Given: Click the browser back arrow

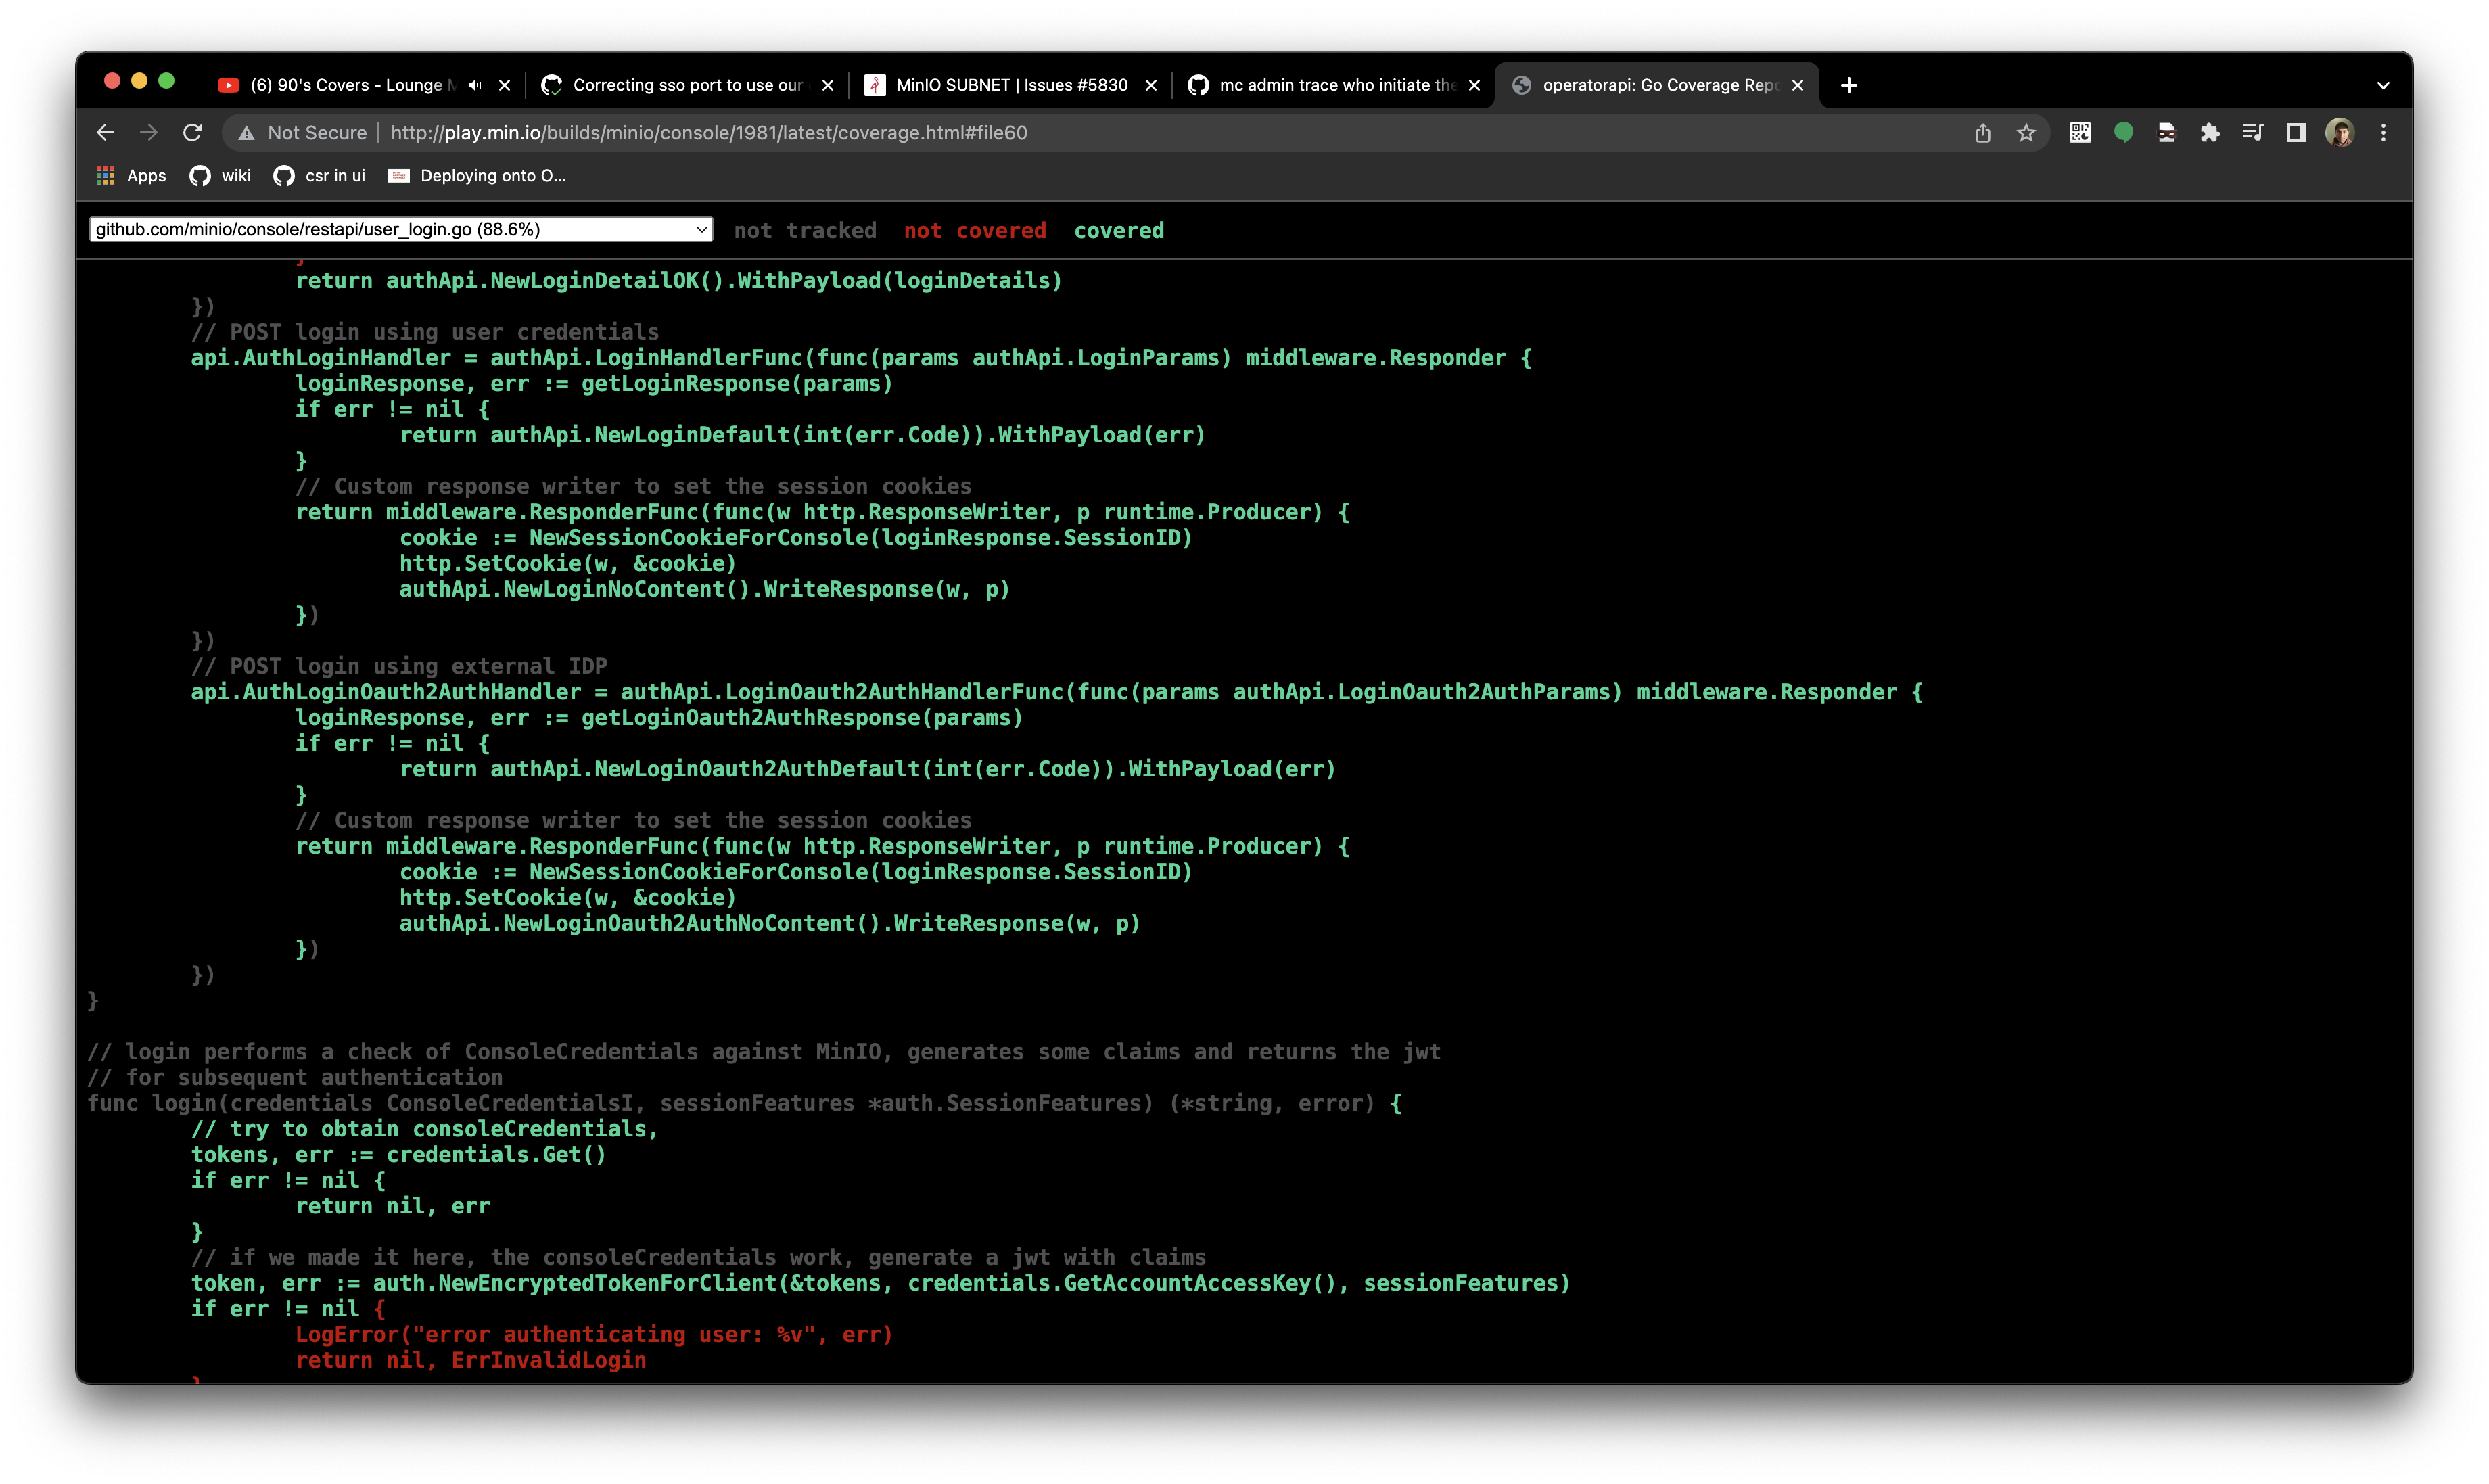Looking at the screenshot, I should click(105, 133).
